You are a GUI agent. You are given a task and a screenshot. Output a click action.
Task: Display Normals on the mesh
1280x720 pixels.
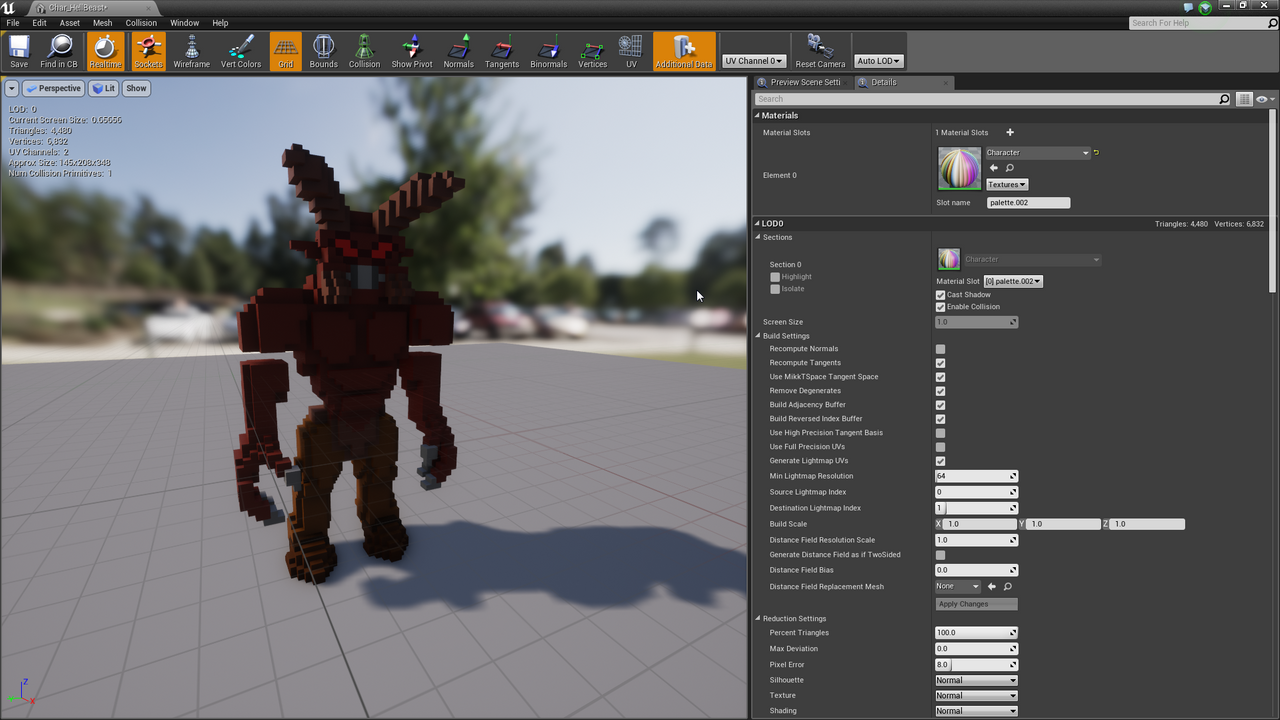[x=458, y=51]
